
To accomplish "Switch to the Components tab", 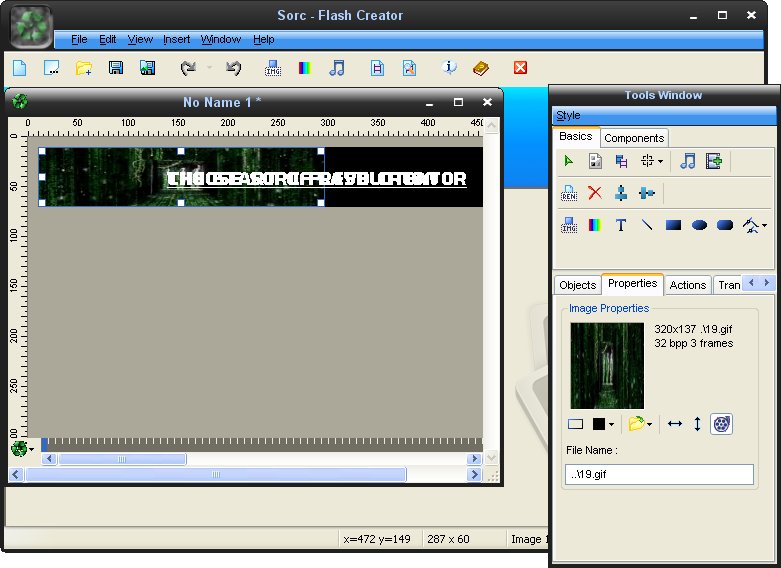I will pos(634,138).
